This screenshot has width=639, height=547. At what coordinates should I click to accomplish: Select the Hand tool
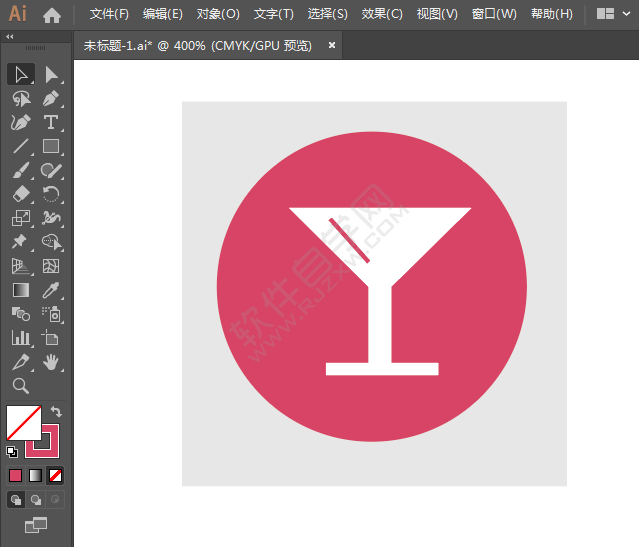51,362
